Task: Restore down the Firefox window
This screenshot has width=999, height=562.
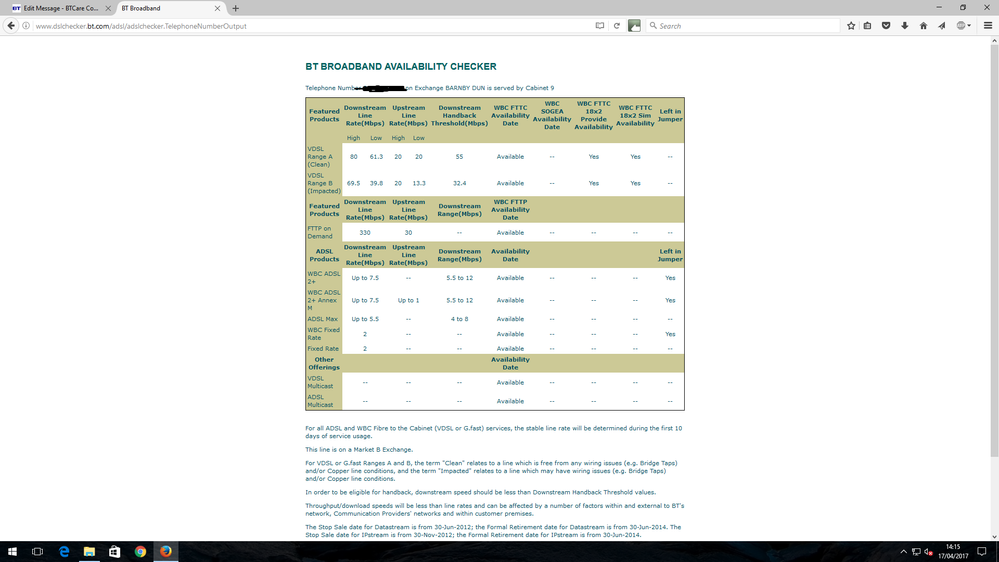Action: click(963, 8)
